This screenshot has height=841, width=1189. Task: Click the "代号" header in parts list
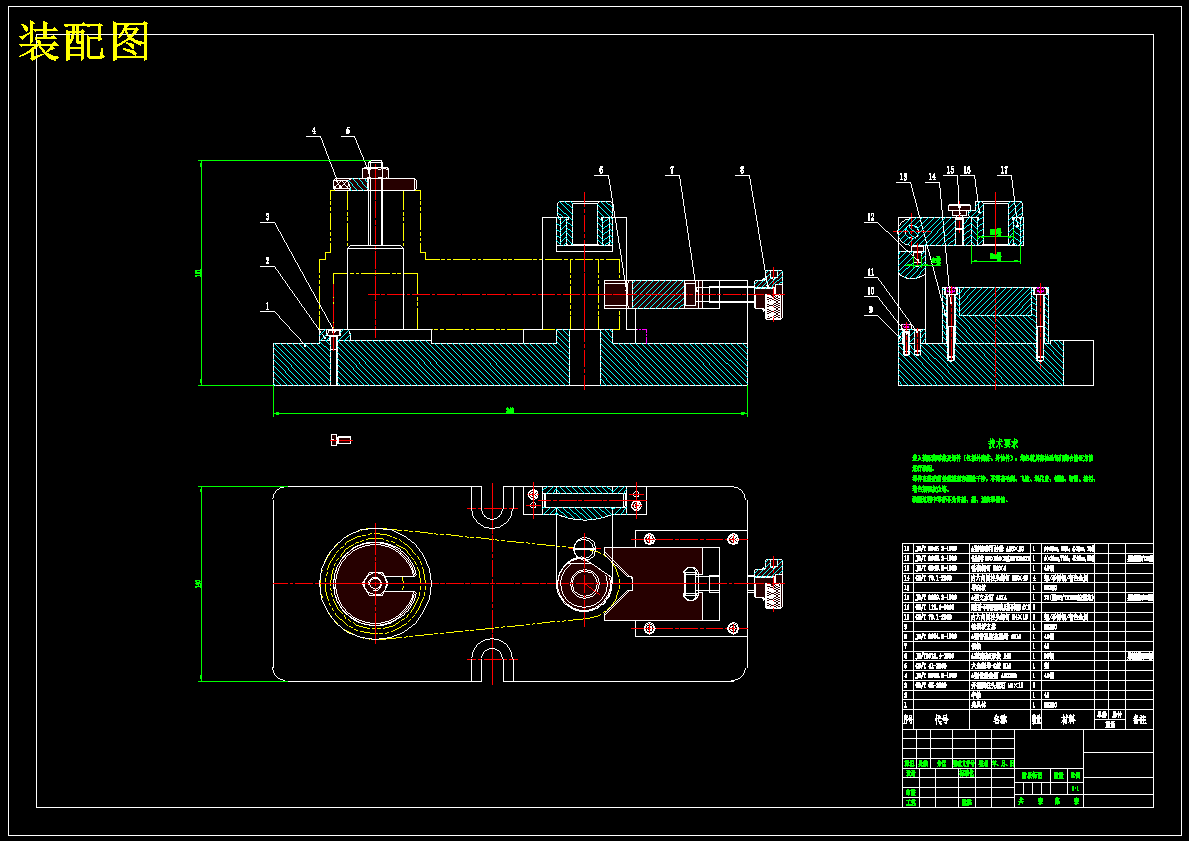[942, 719]
